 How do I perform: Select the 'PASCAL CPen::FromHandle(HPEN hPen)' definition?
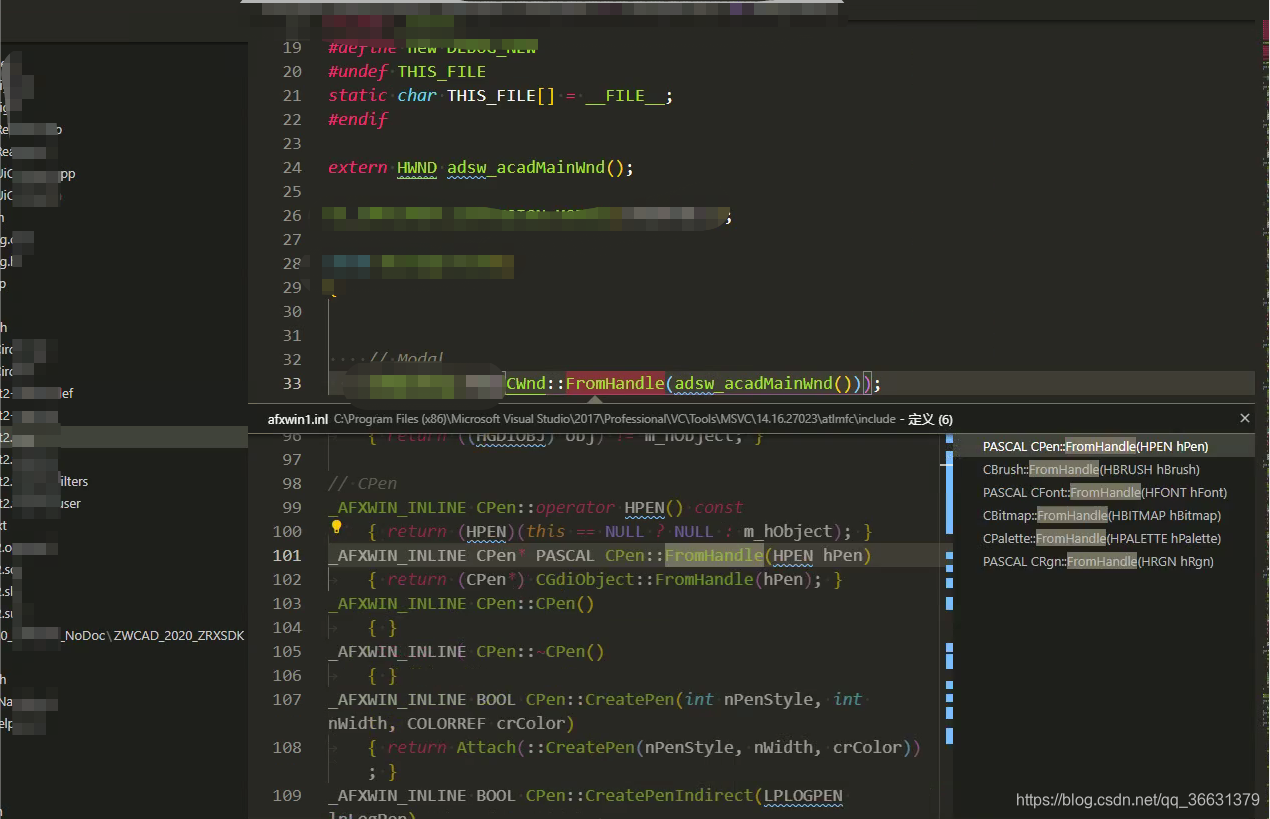coord(1095,447)
